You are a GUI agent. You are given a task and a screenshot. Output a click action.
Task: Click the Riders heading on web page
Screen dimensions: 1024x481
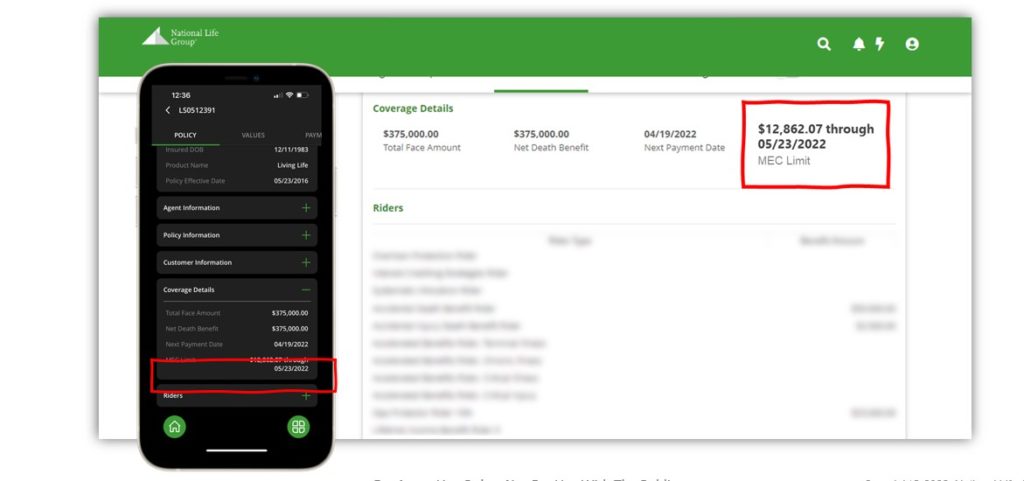click(x=388, y=208)
